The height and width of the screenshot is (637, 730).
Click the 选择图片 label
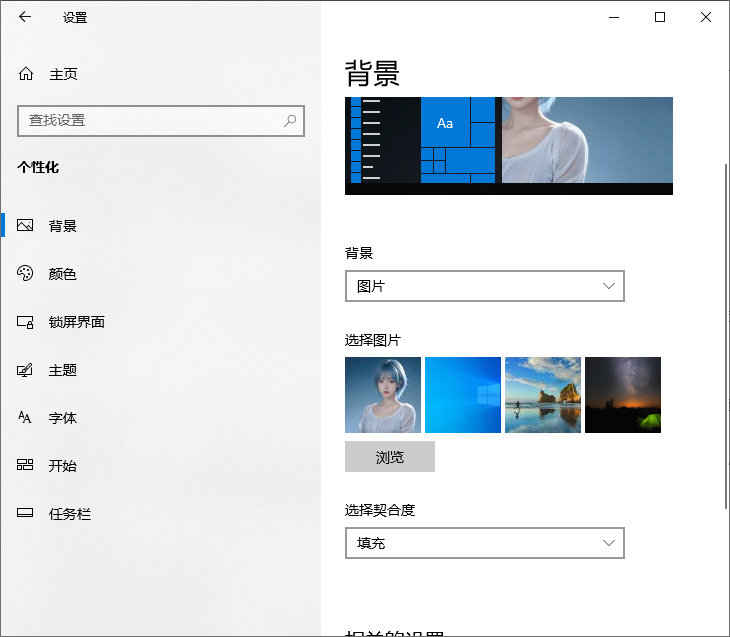point(372,340)
